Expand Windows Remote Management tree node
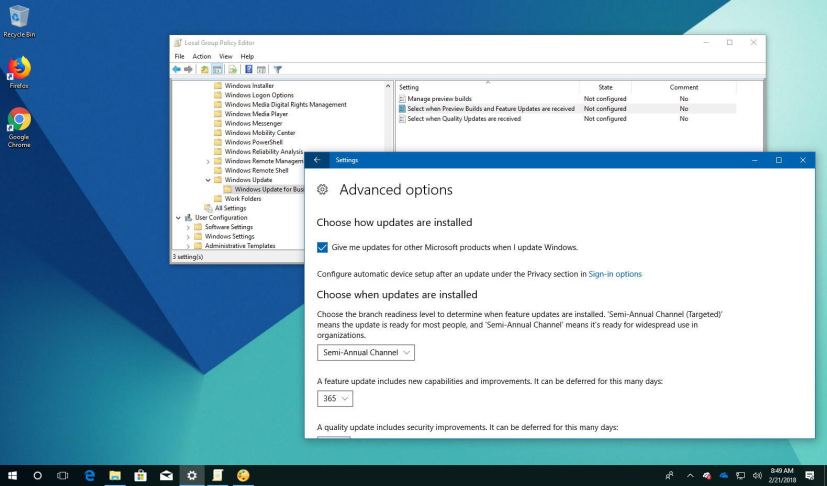The width and height of the screenshot is (827, 486). coord(208,161)
